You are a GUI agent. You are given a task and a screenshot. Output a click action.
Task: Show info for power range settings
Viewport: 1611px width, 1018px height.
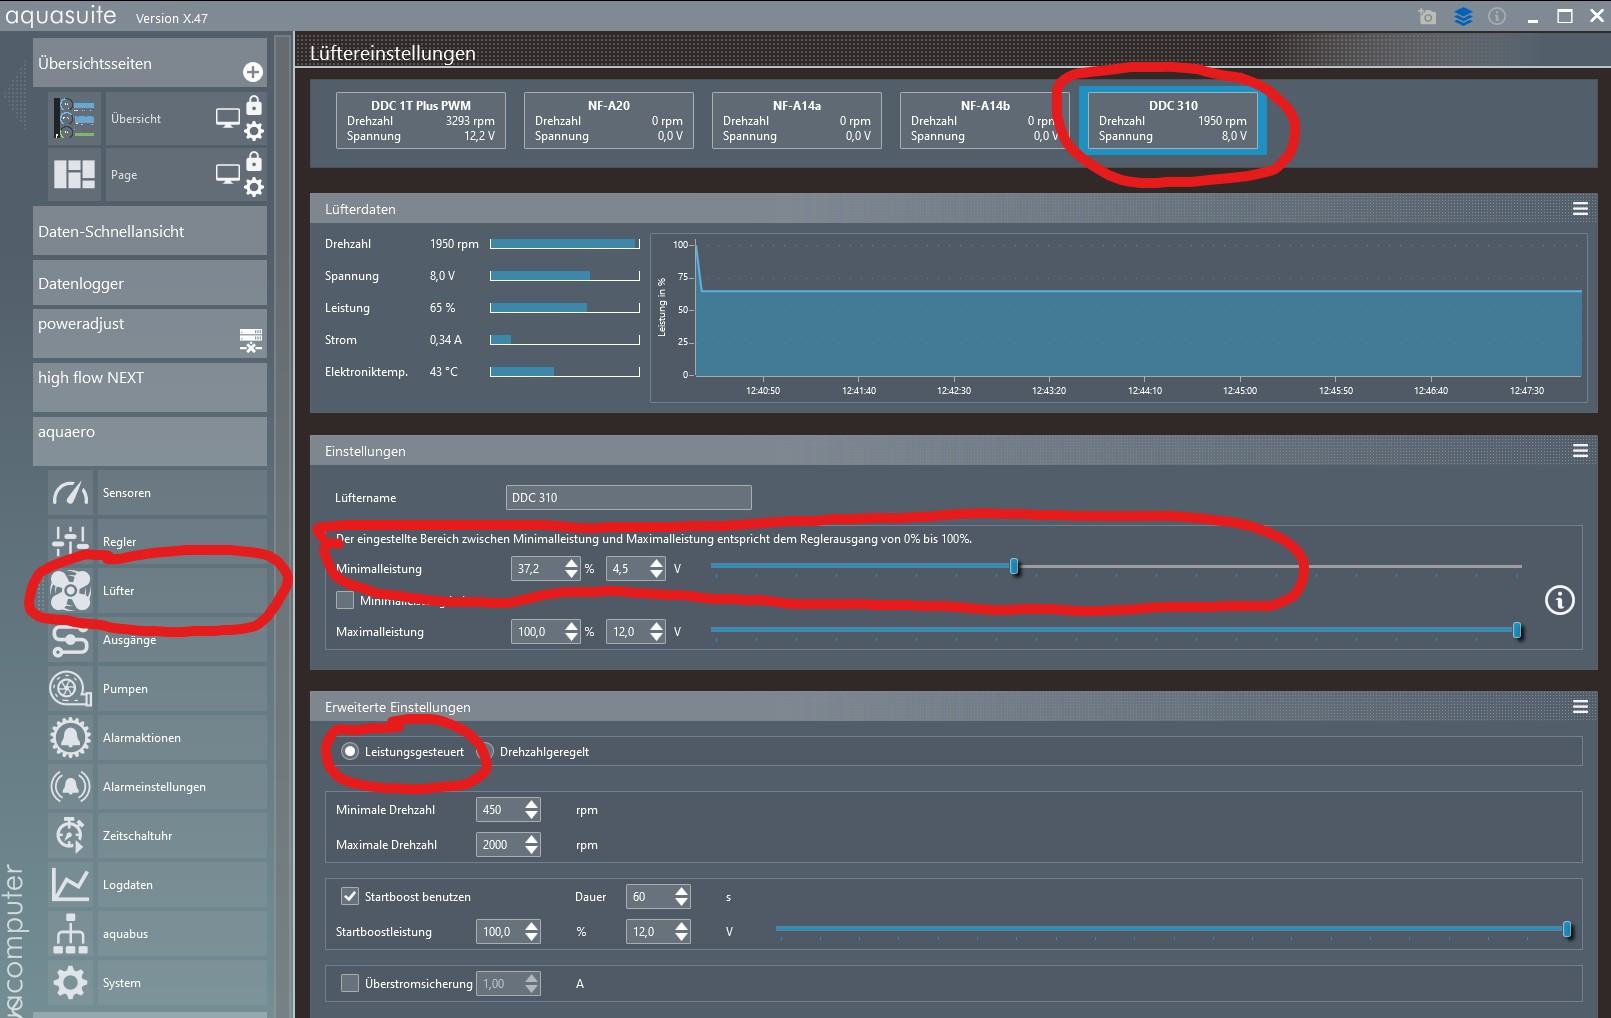click(1560, 600)
